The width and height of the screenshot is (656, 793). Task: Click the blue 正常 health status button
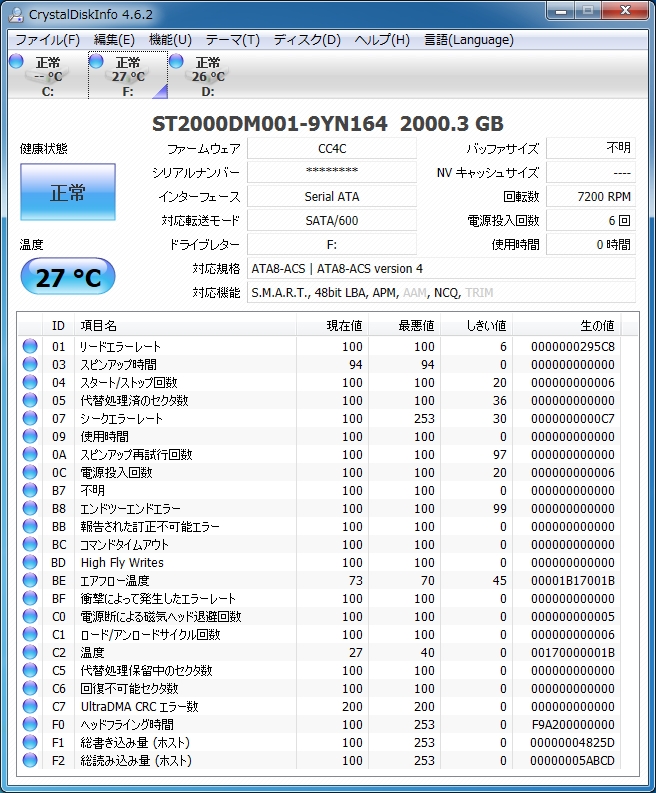coord(68,192)
